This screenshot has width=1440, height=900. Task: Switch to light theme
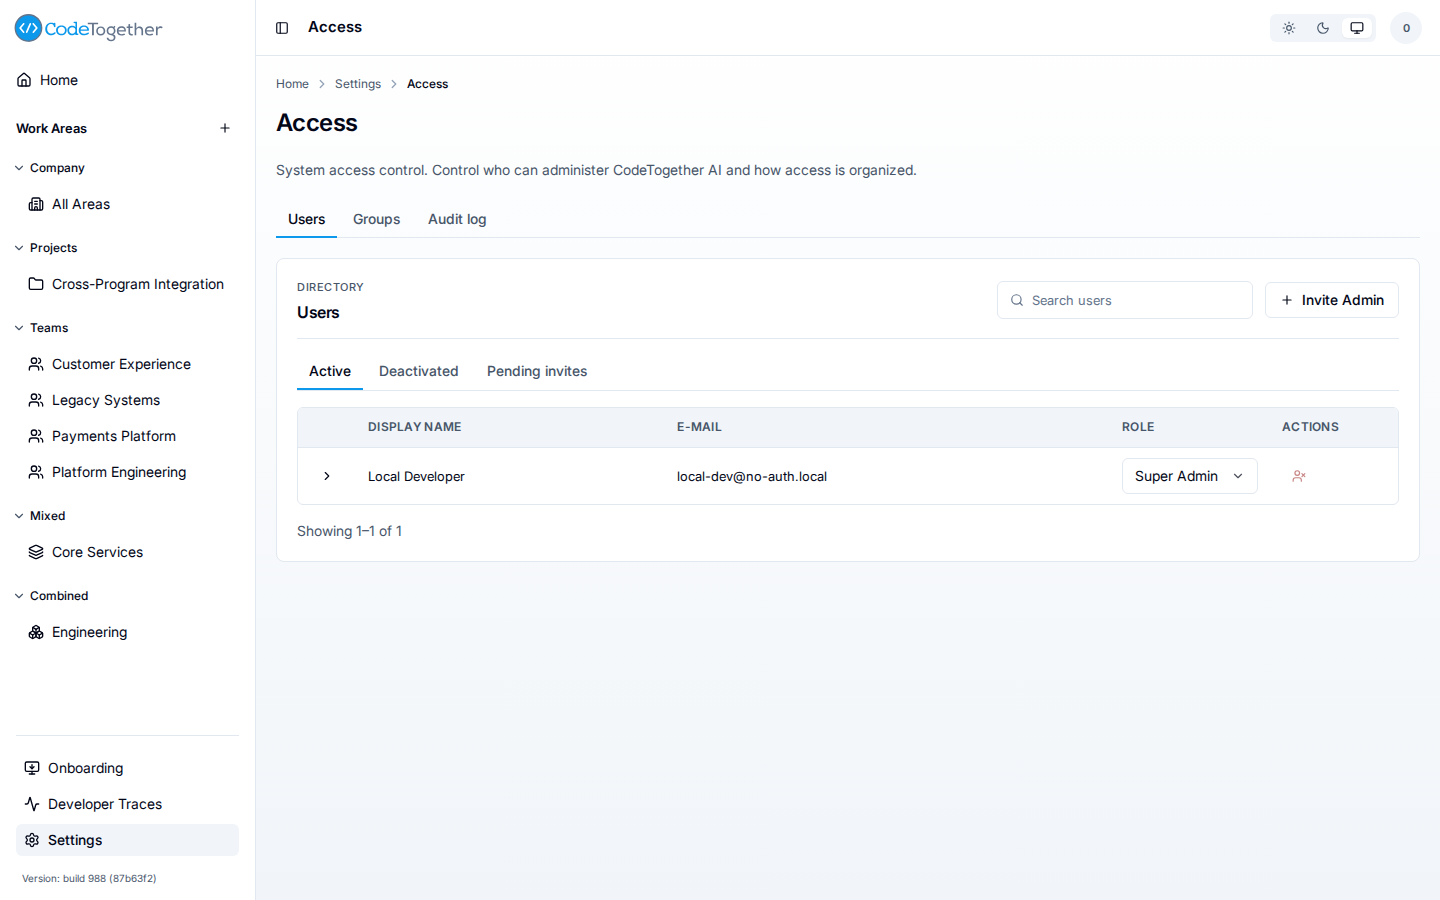[x=1289, y=28]
